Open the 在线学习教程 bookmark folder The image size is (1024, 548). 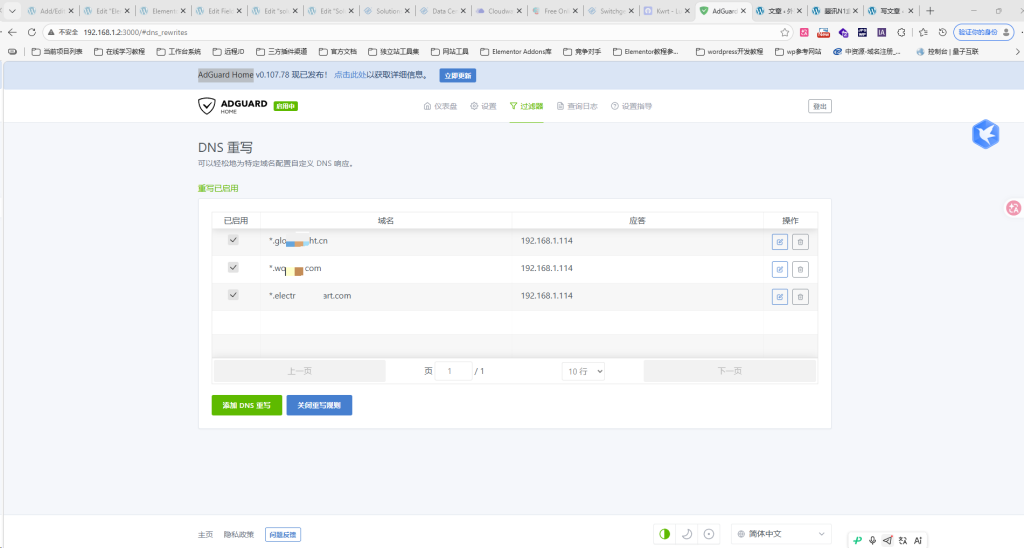click(x=120, y=52)
